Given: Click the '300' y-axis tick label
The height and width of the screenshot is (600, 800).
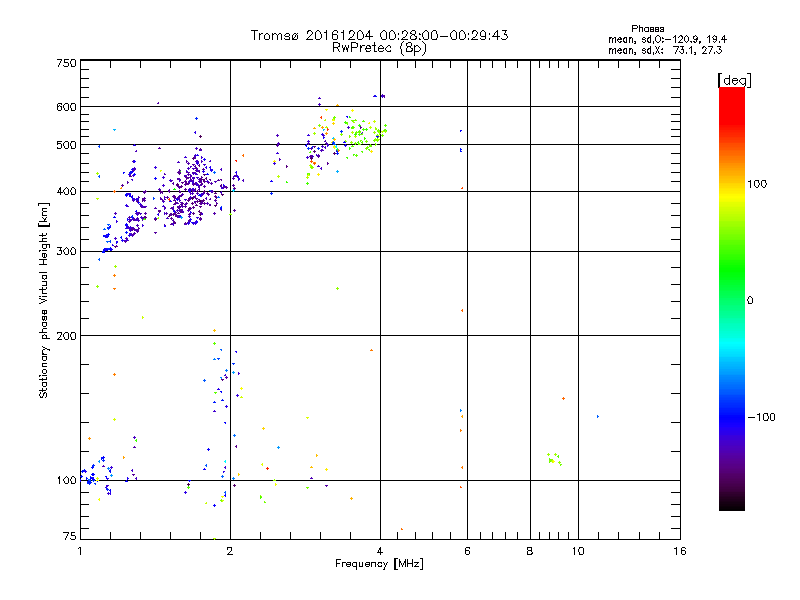Looking at the screenshot, I should pyautogui.click(x=66, y=252).
